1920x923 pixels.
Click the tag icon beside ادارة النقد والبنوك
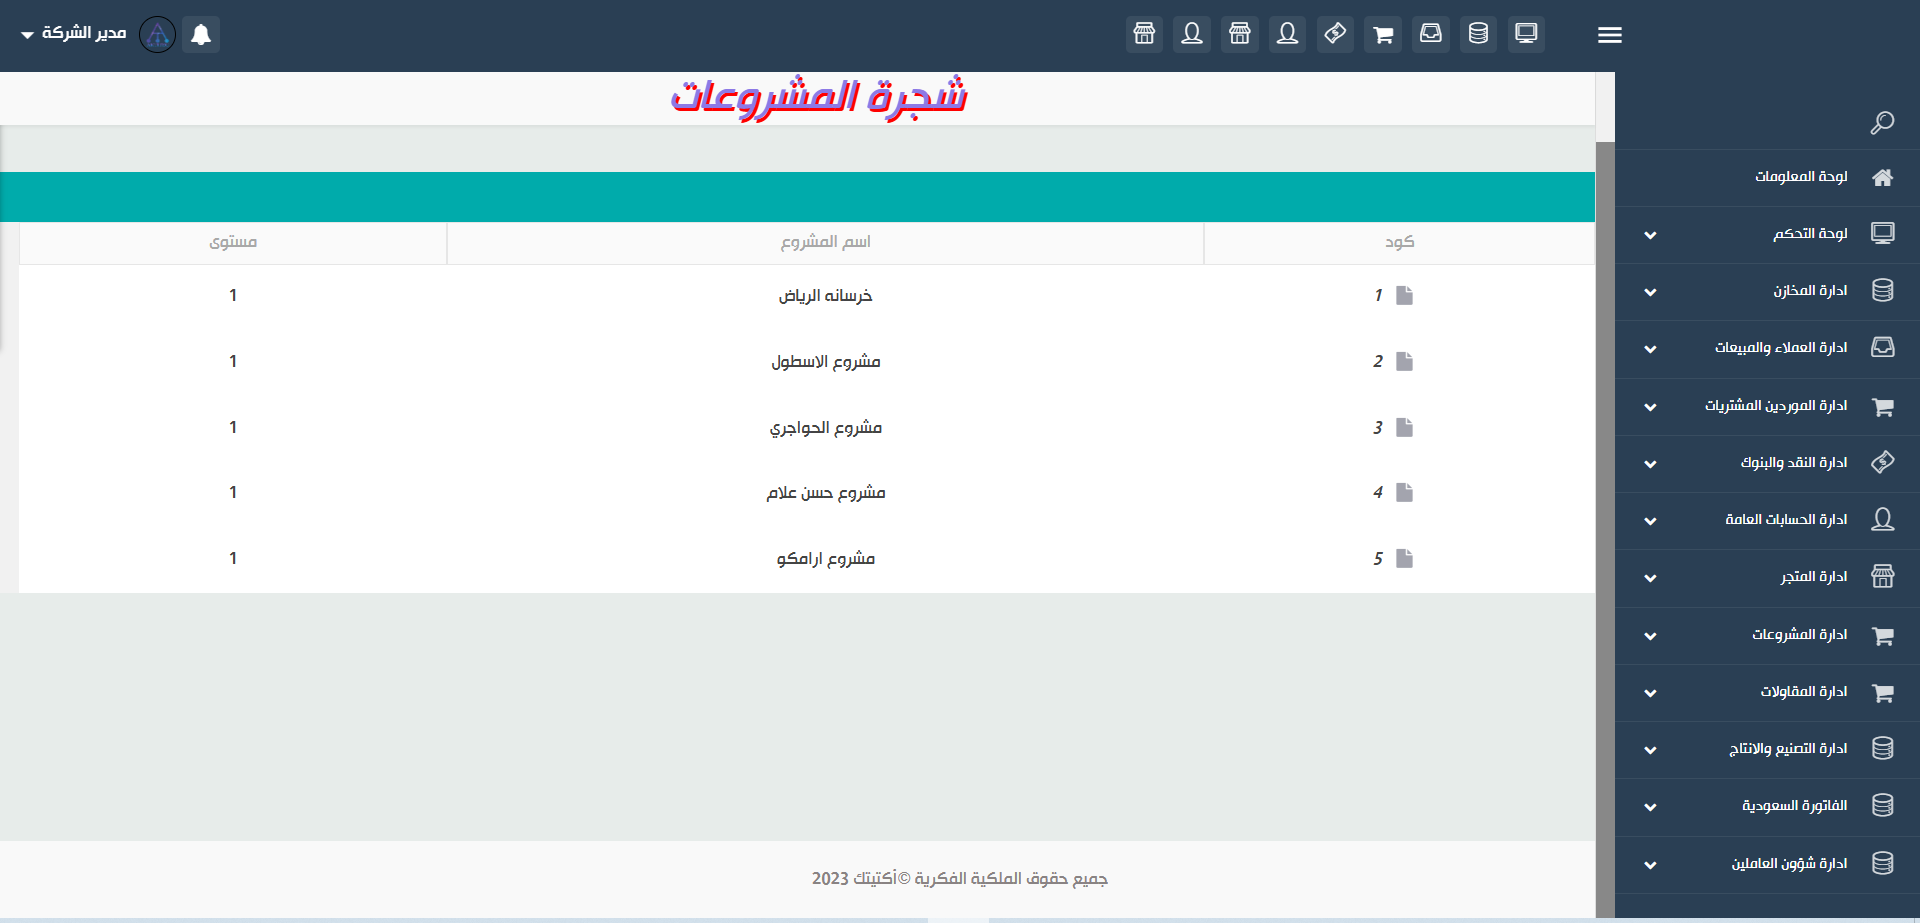(1883, 462)
